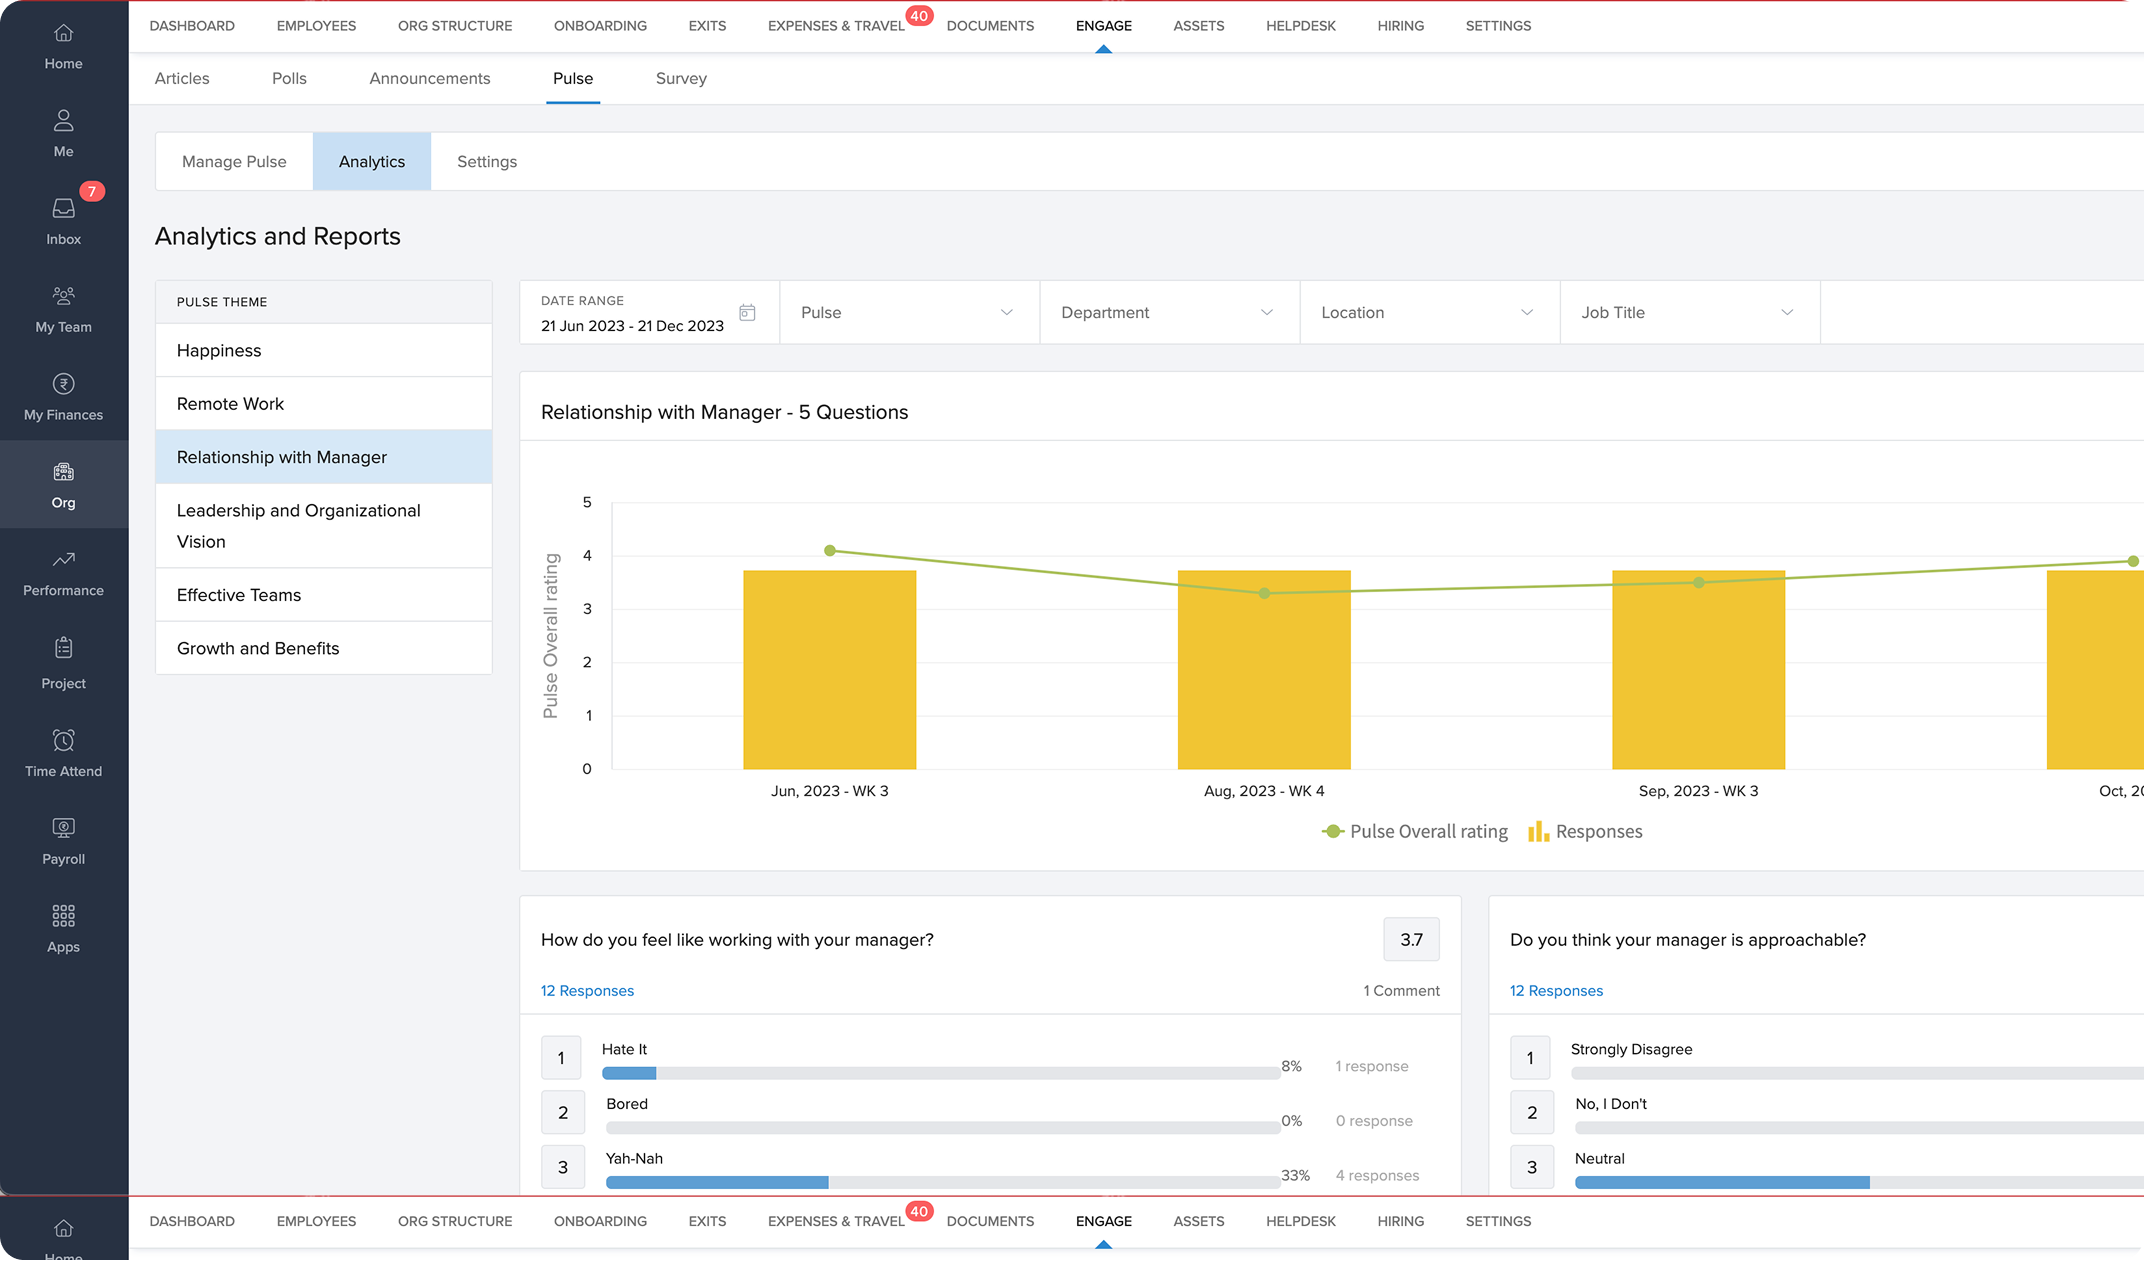Open the Manage Pulse tab
2144x1261 pixels.
[x=234, y=162]
